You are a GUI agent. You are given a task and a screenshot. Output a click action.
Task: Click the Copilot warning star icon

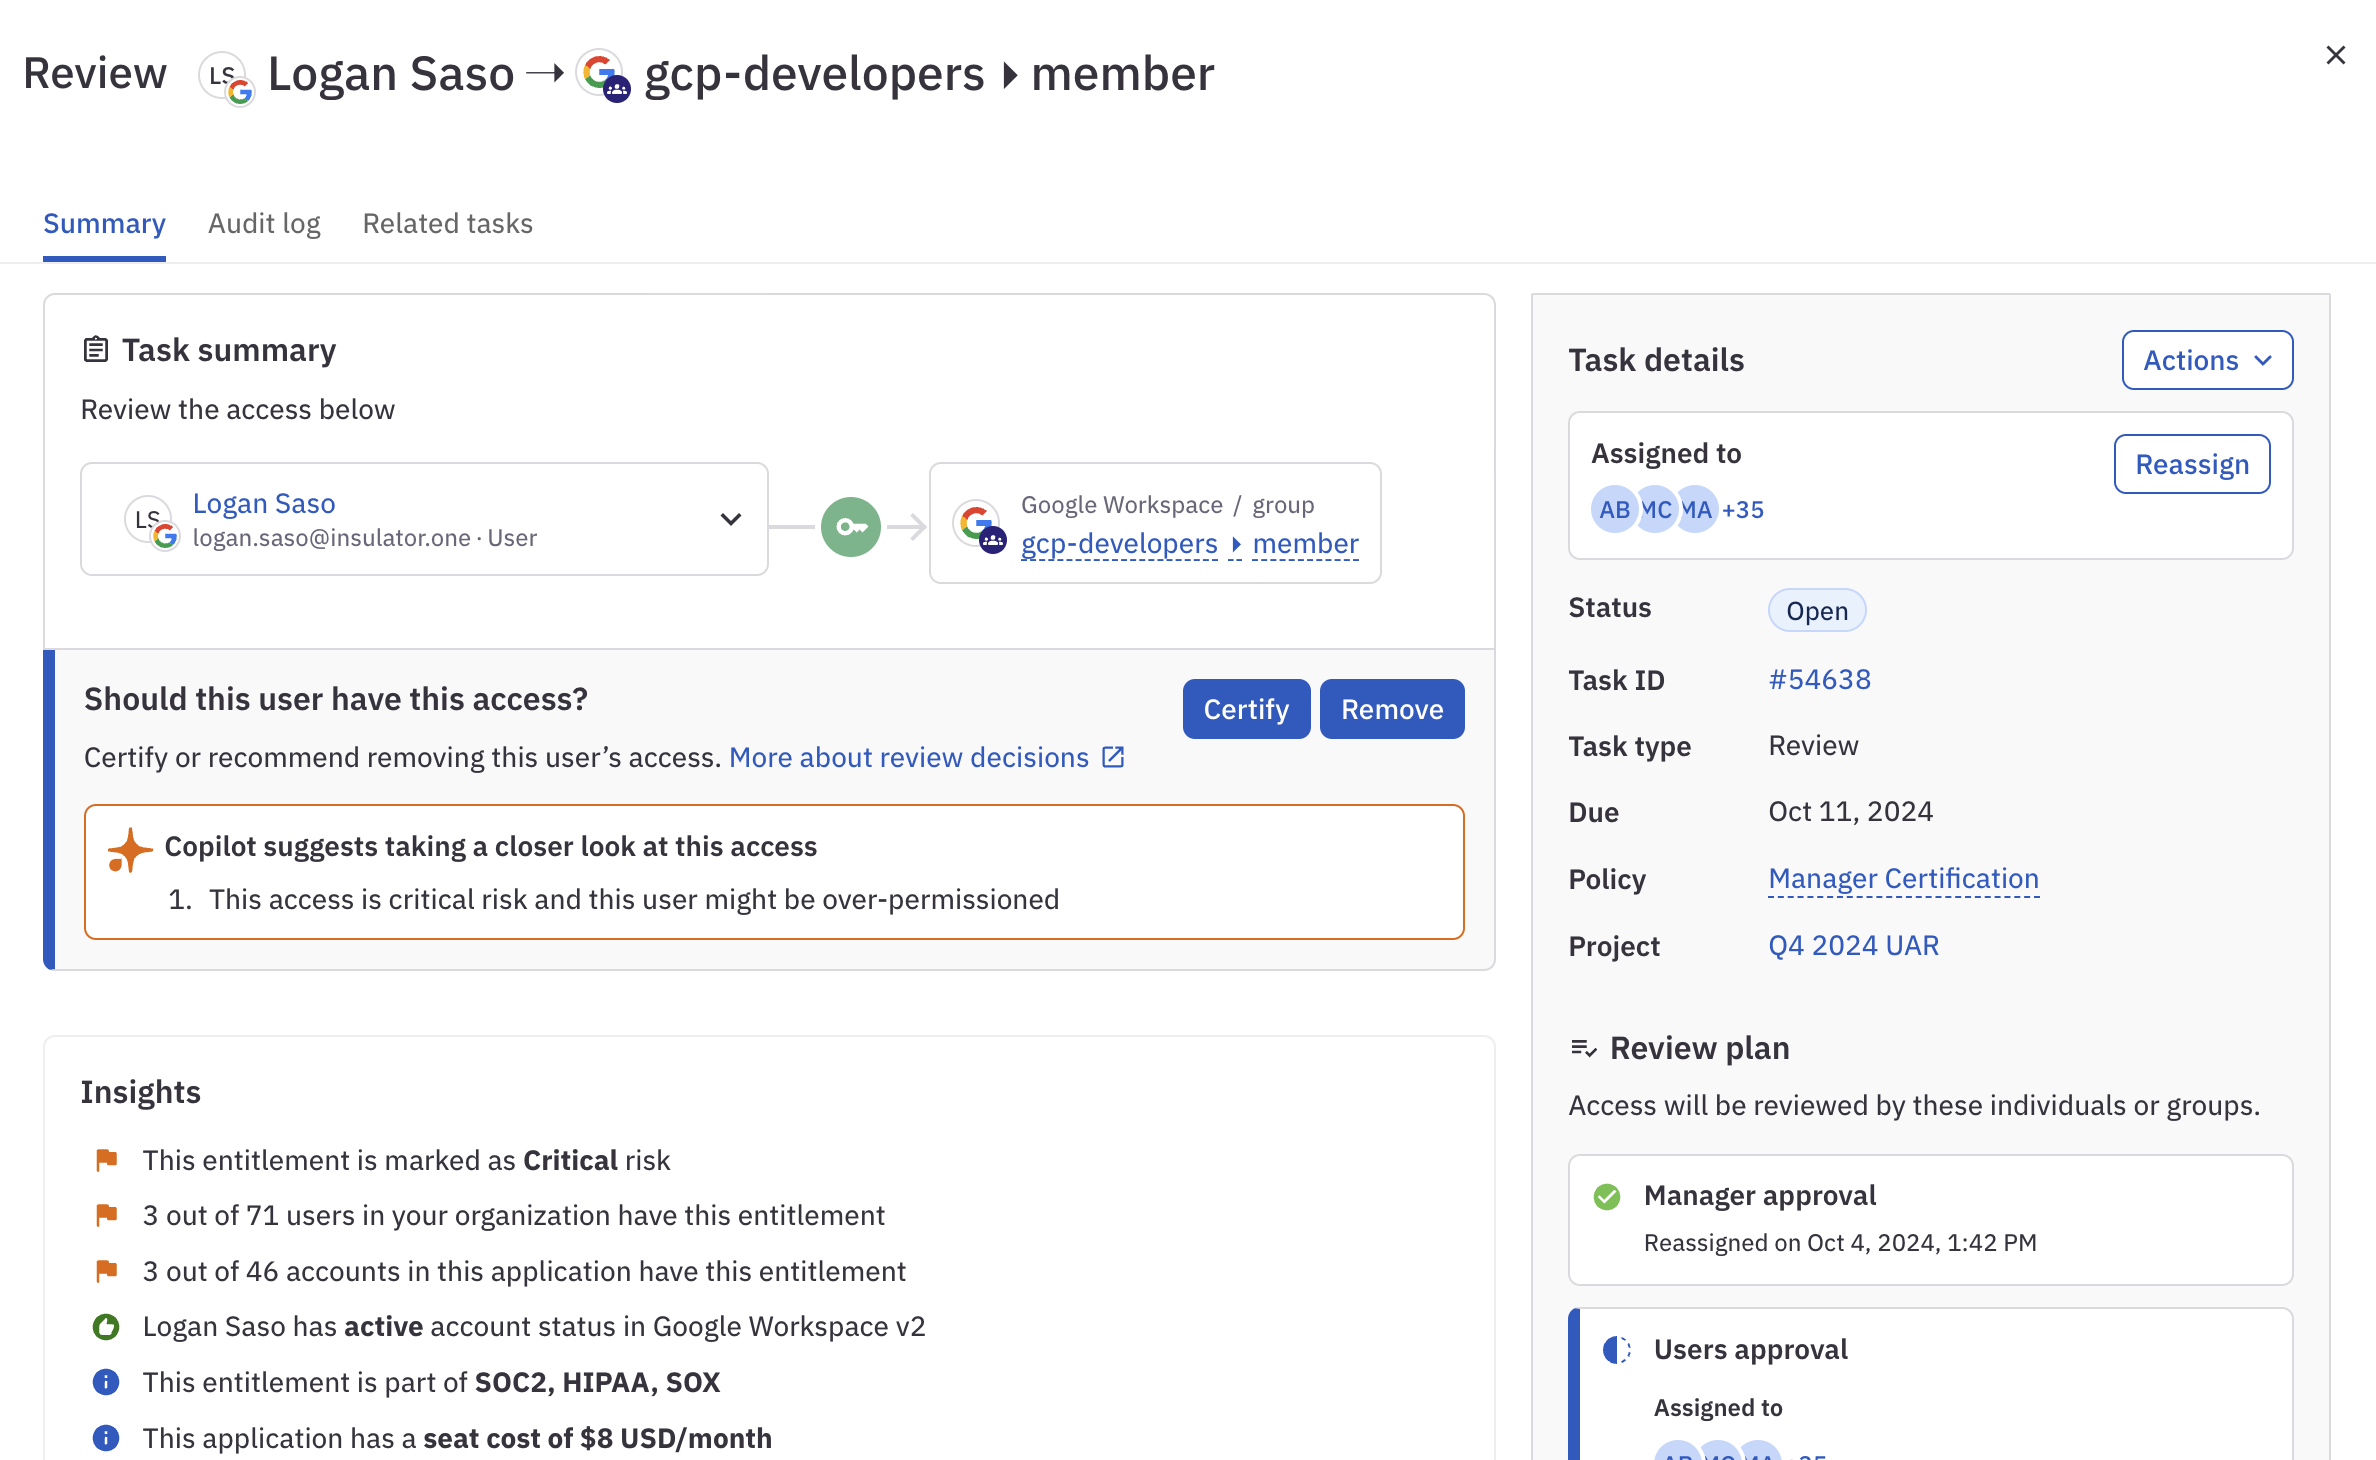coord(129,845)
